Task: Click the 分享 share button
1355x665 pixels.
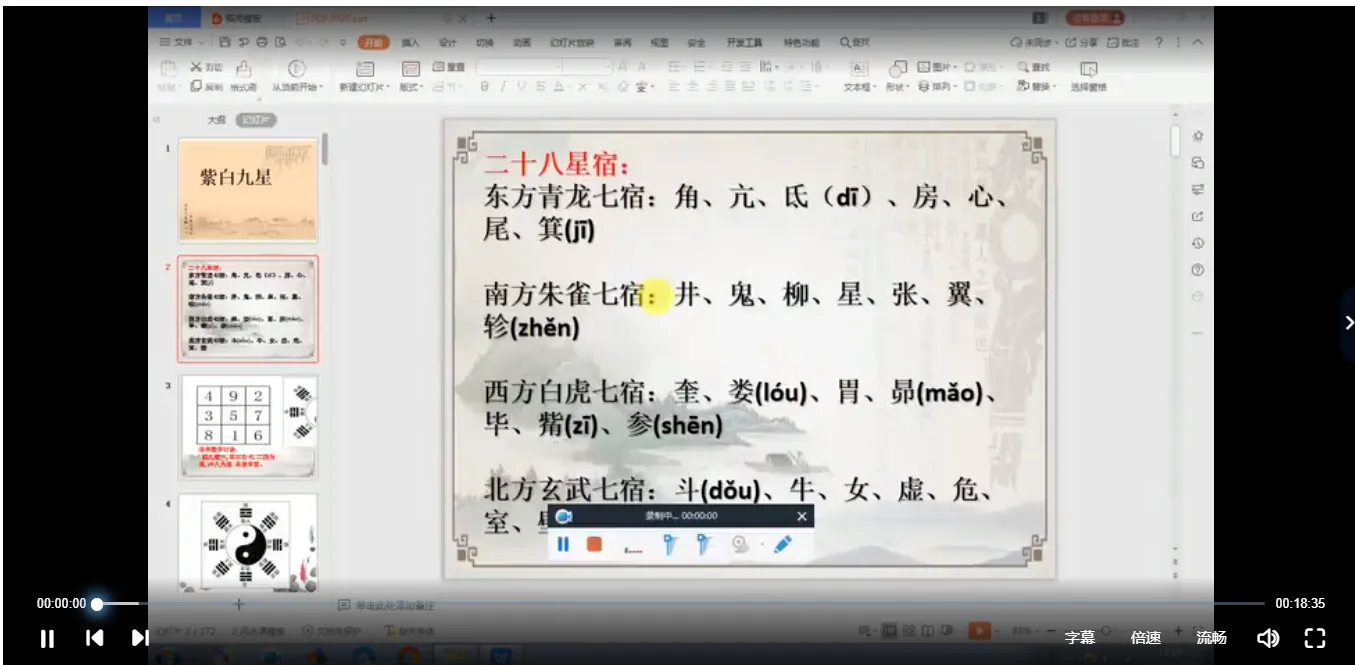Action: pos(1082,43)
